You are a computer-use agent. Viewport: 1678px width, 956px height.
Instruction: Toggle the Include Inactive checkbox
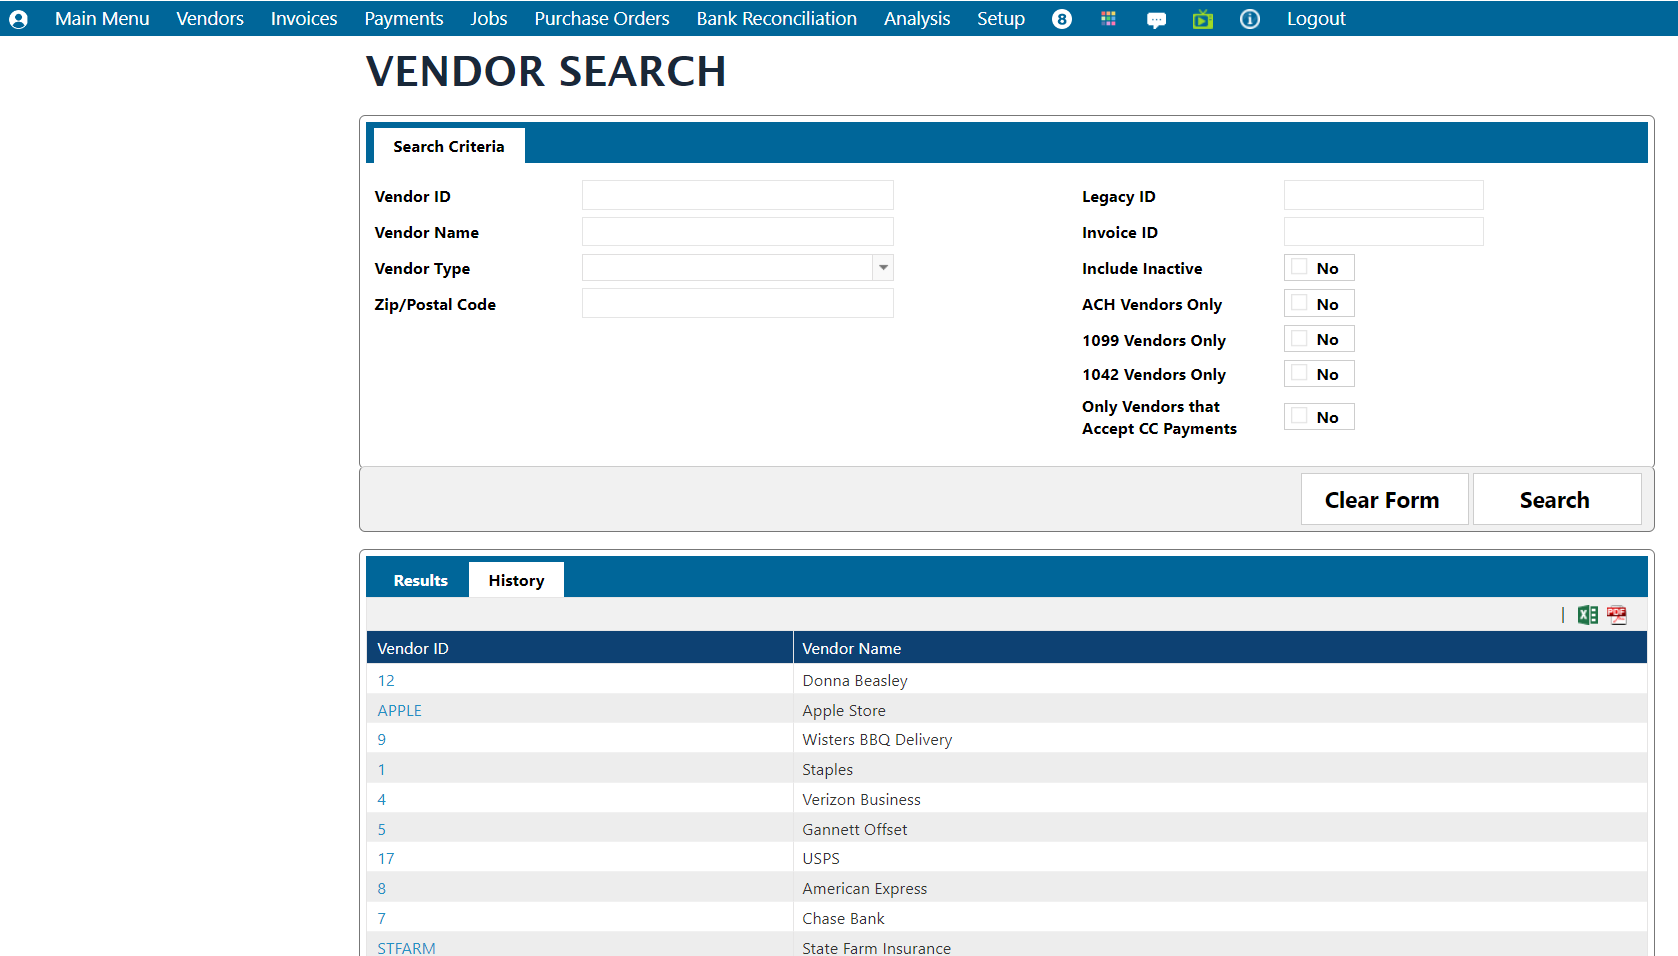[1299, 267]
